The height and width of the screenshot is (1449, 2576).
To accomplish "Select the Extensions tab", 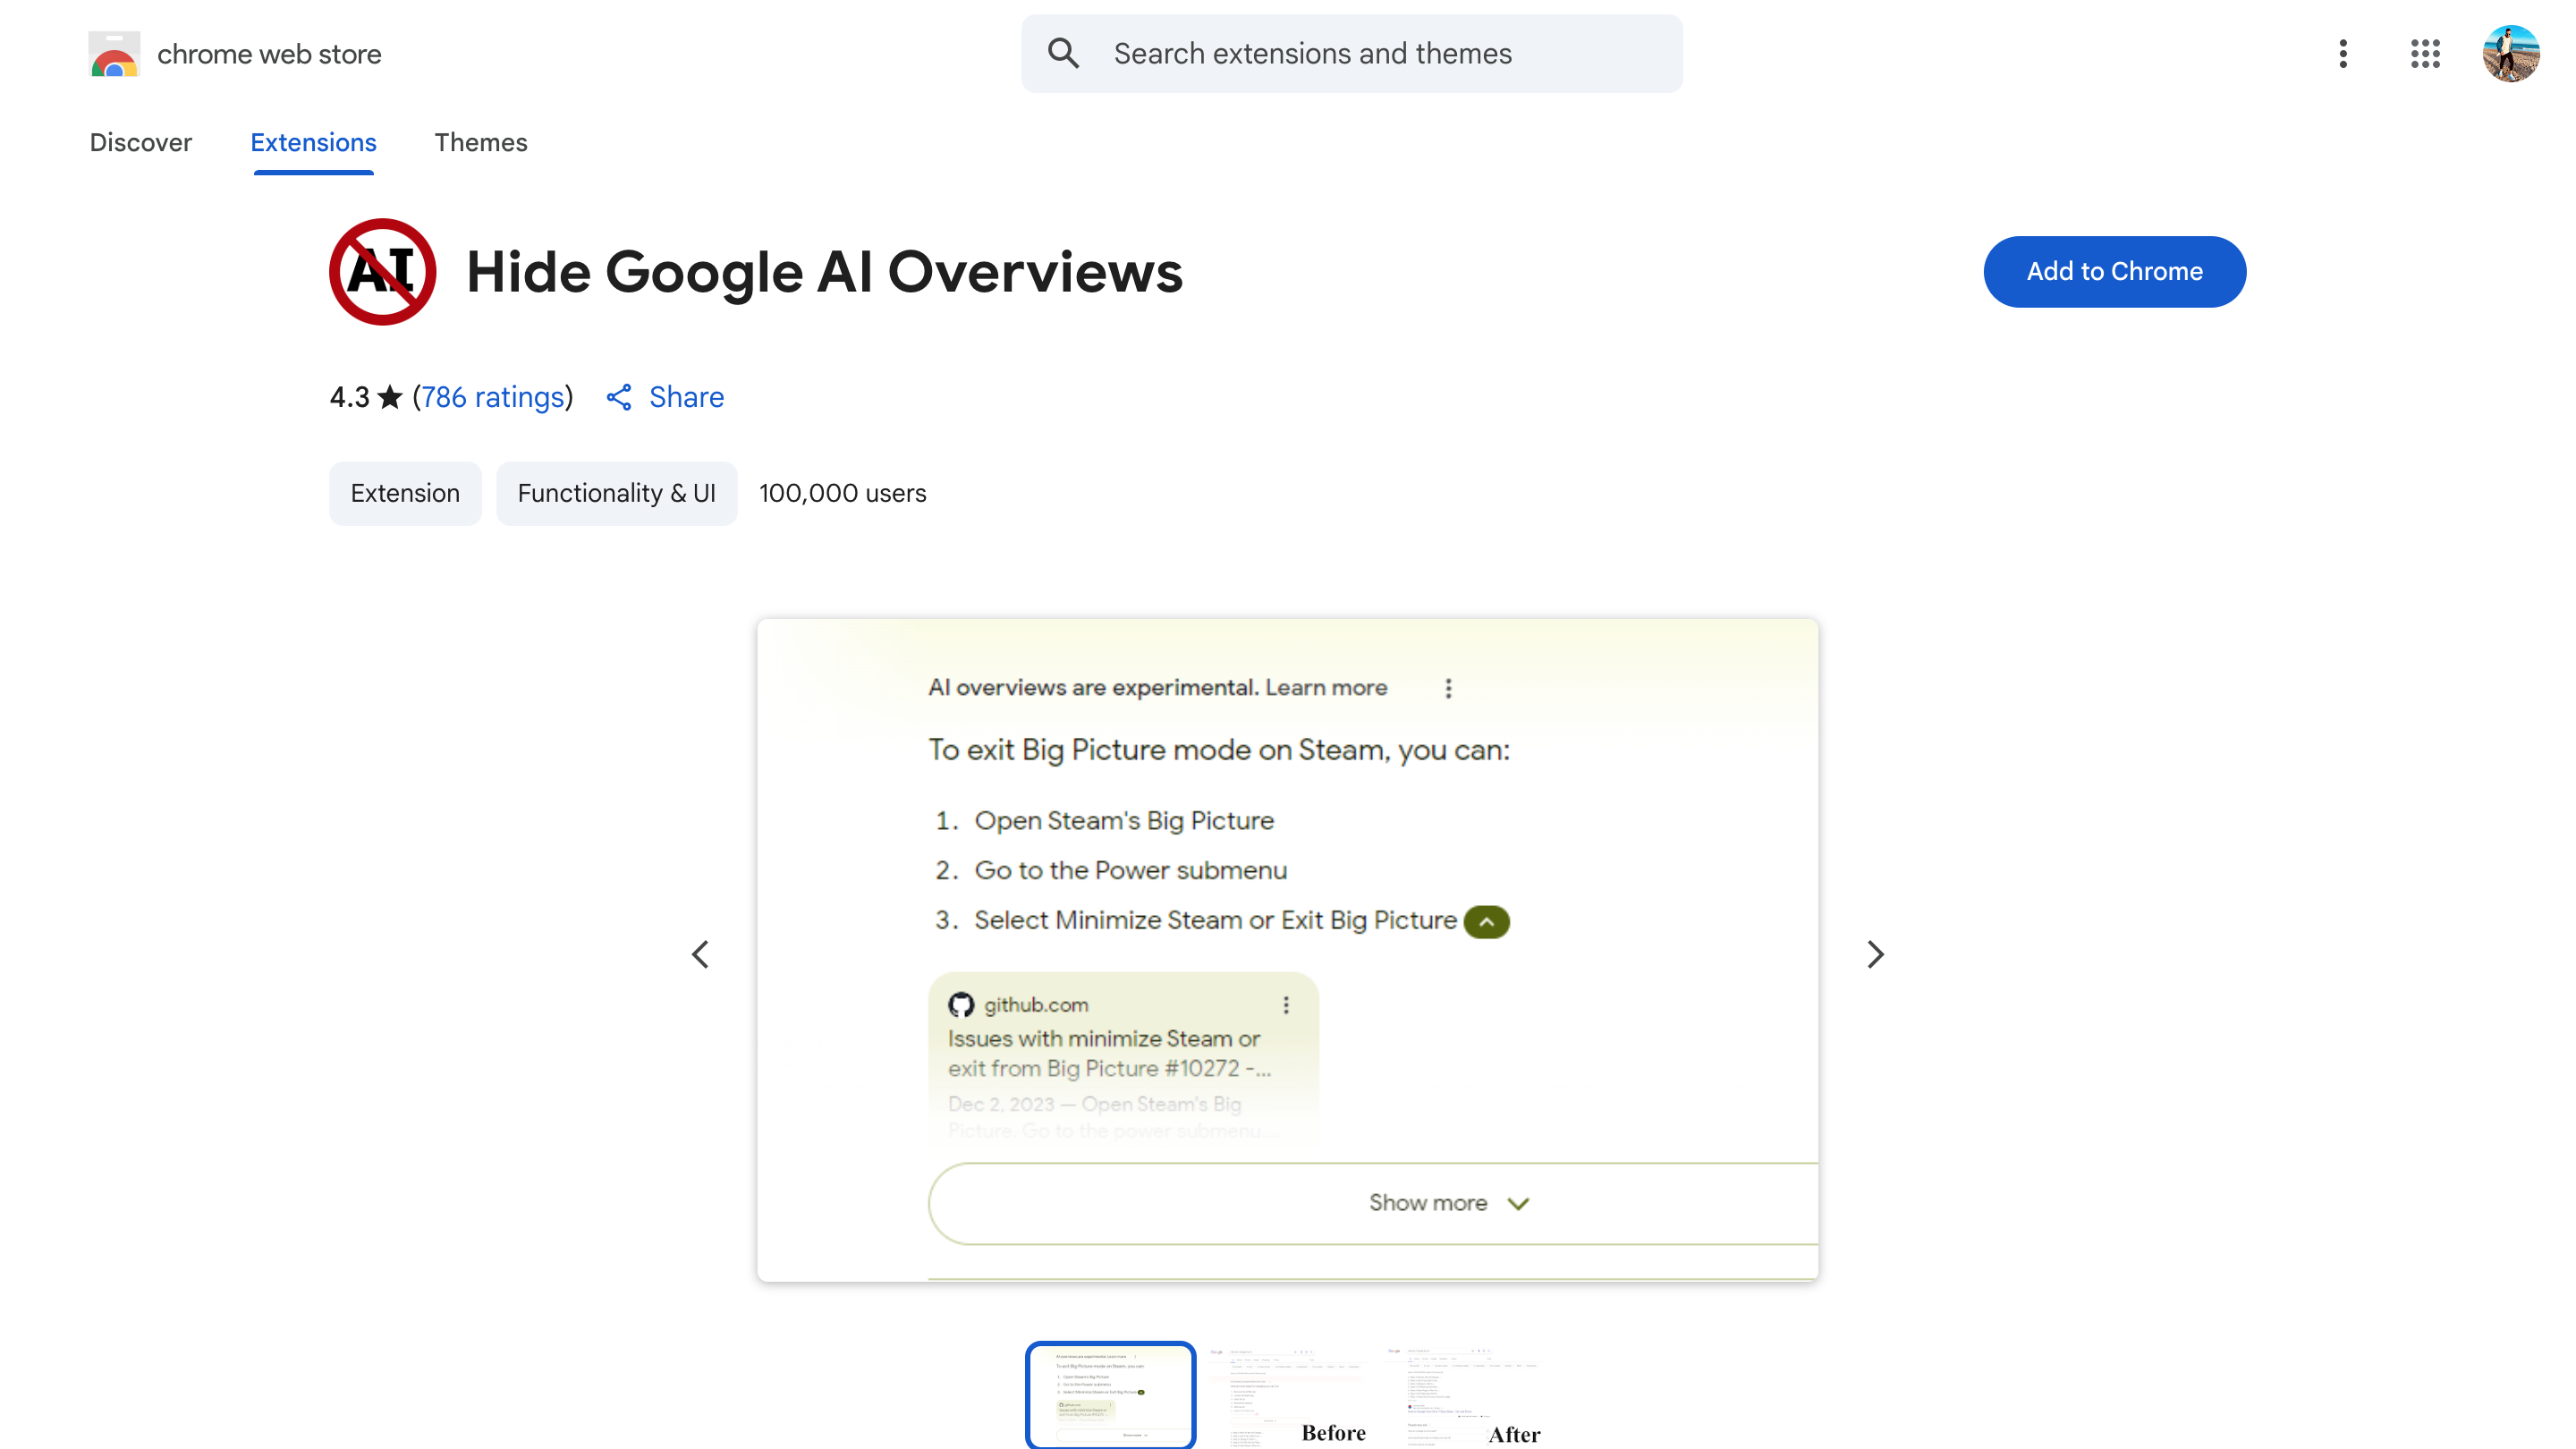I will coord(313,143).
